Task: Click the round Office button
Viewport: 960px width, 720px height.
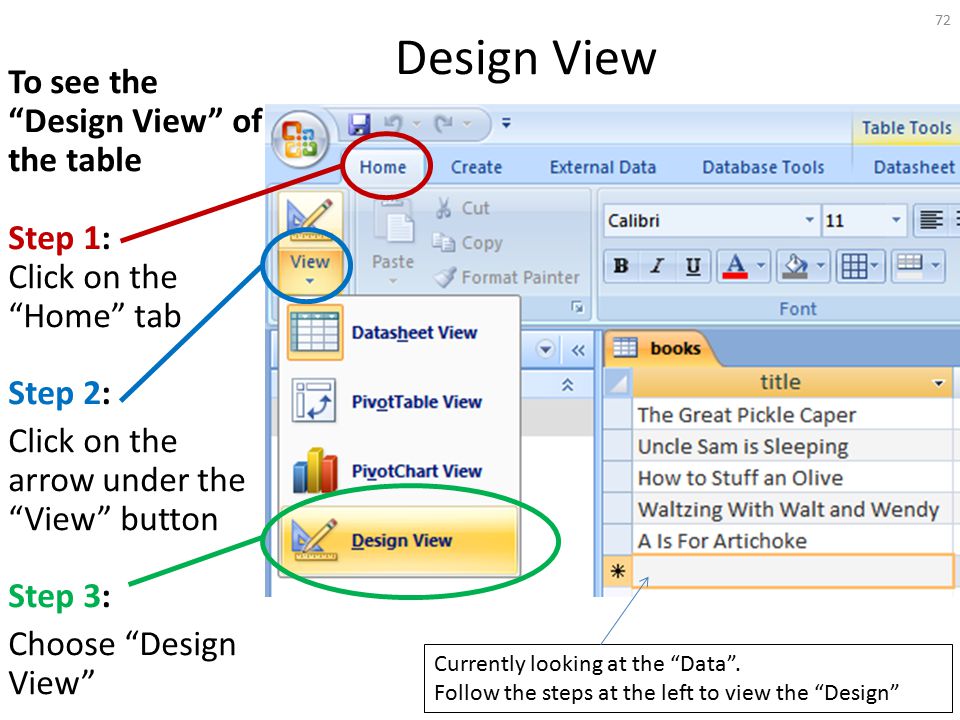Action: pos(300,140)
